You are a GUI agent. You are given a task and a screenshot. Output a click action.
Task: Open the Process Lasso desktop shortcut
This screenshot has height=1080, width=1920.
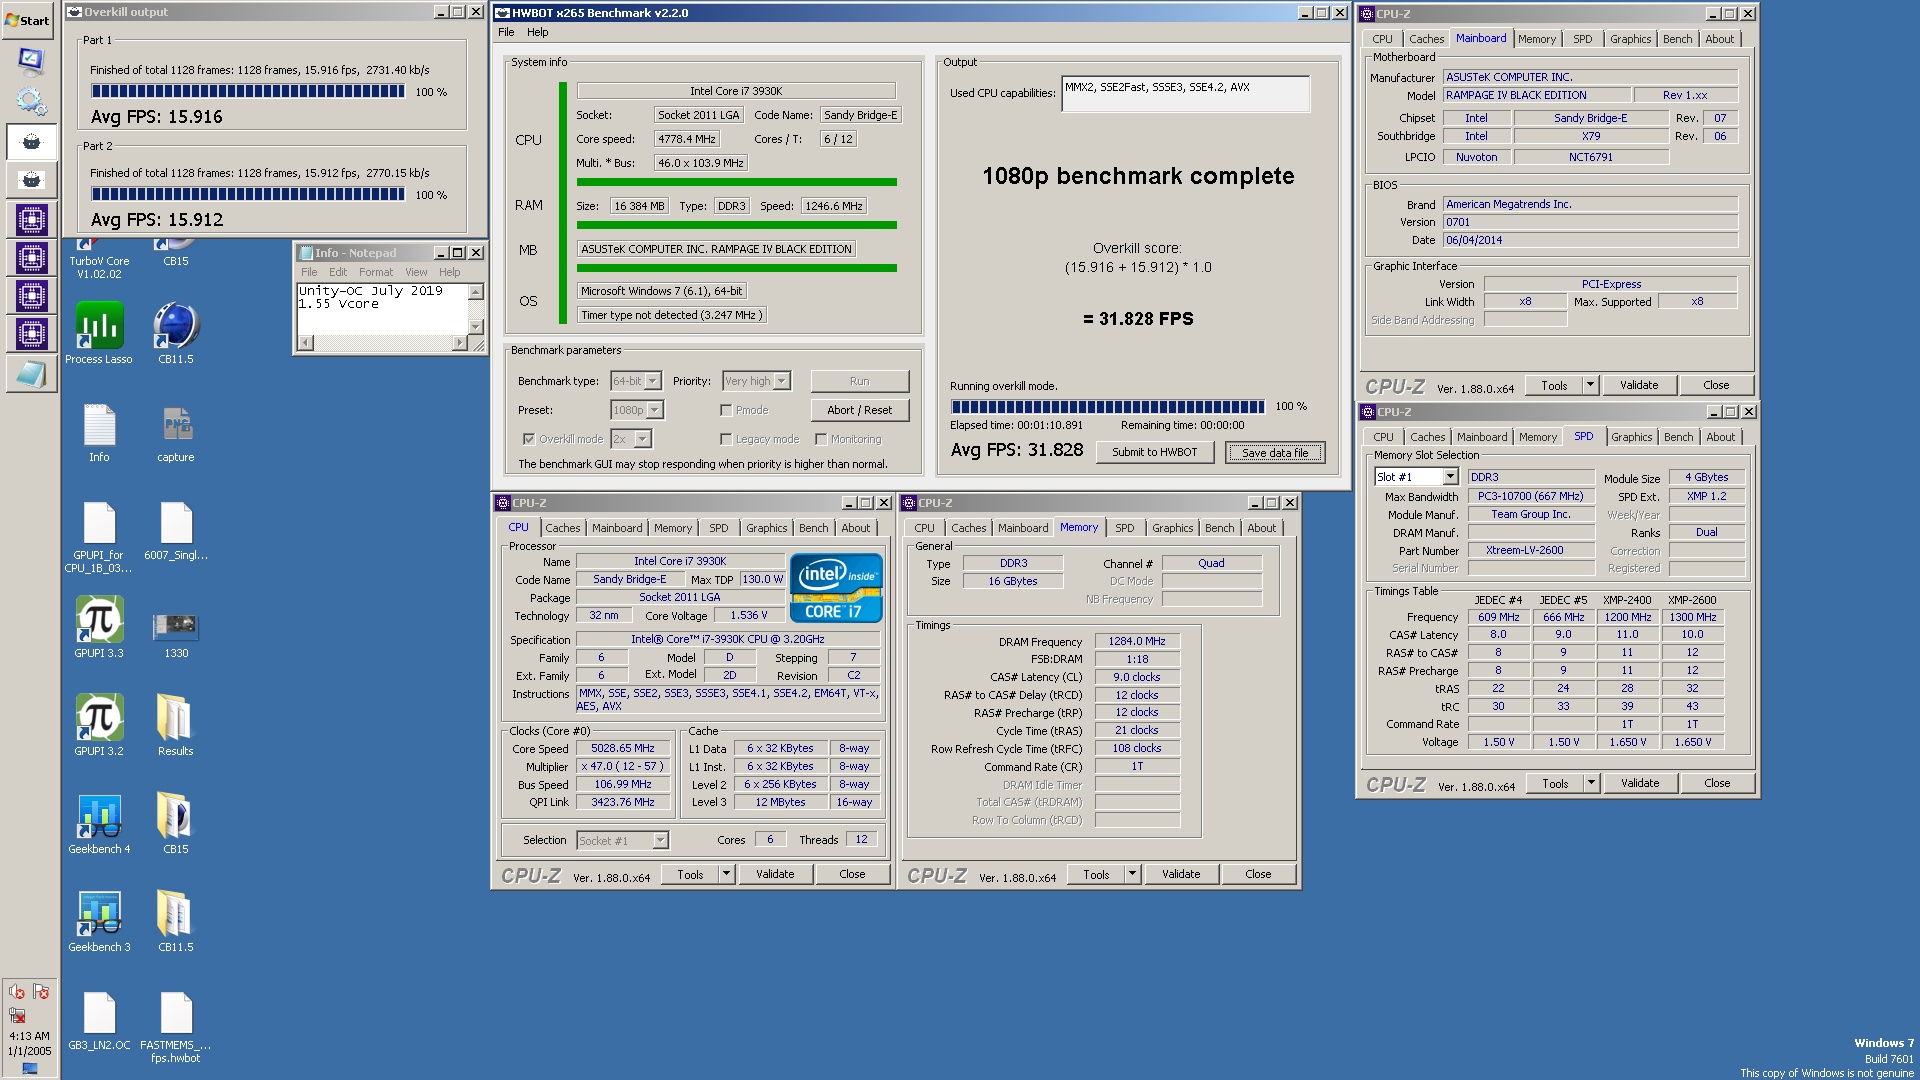click(x=99, y=334)
